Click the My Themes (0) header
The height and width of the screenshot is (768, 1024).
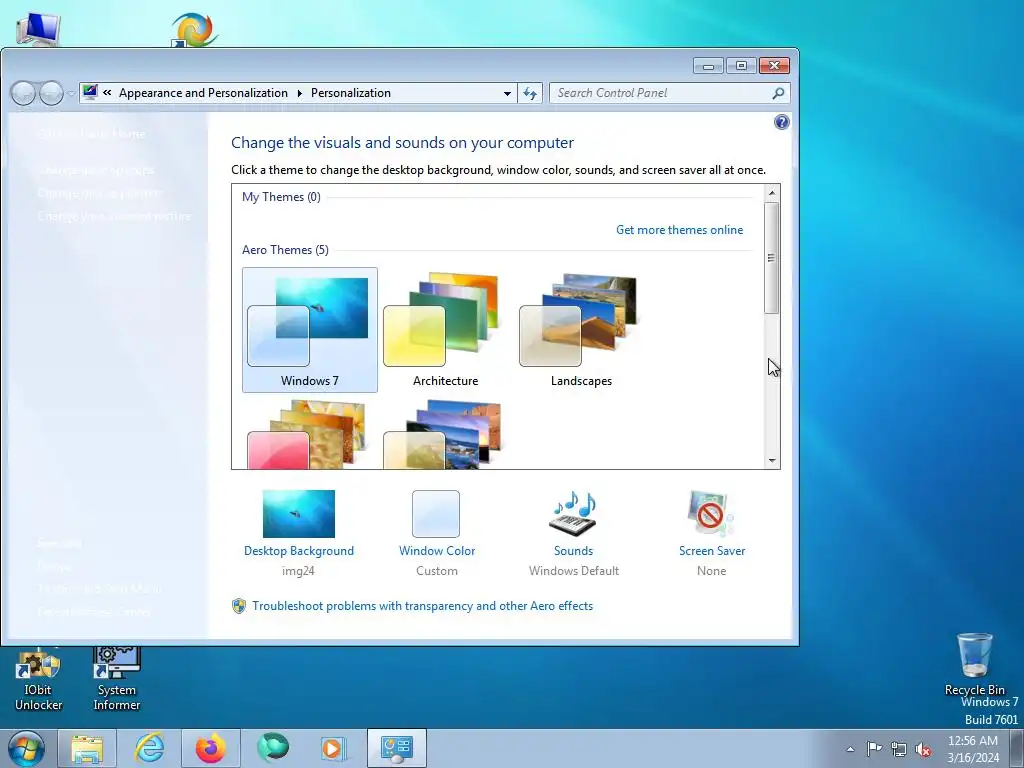pyautogui.click(x=281, y=197)
